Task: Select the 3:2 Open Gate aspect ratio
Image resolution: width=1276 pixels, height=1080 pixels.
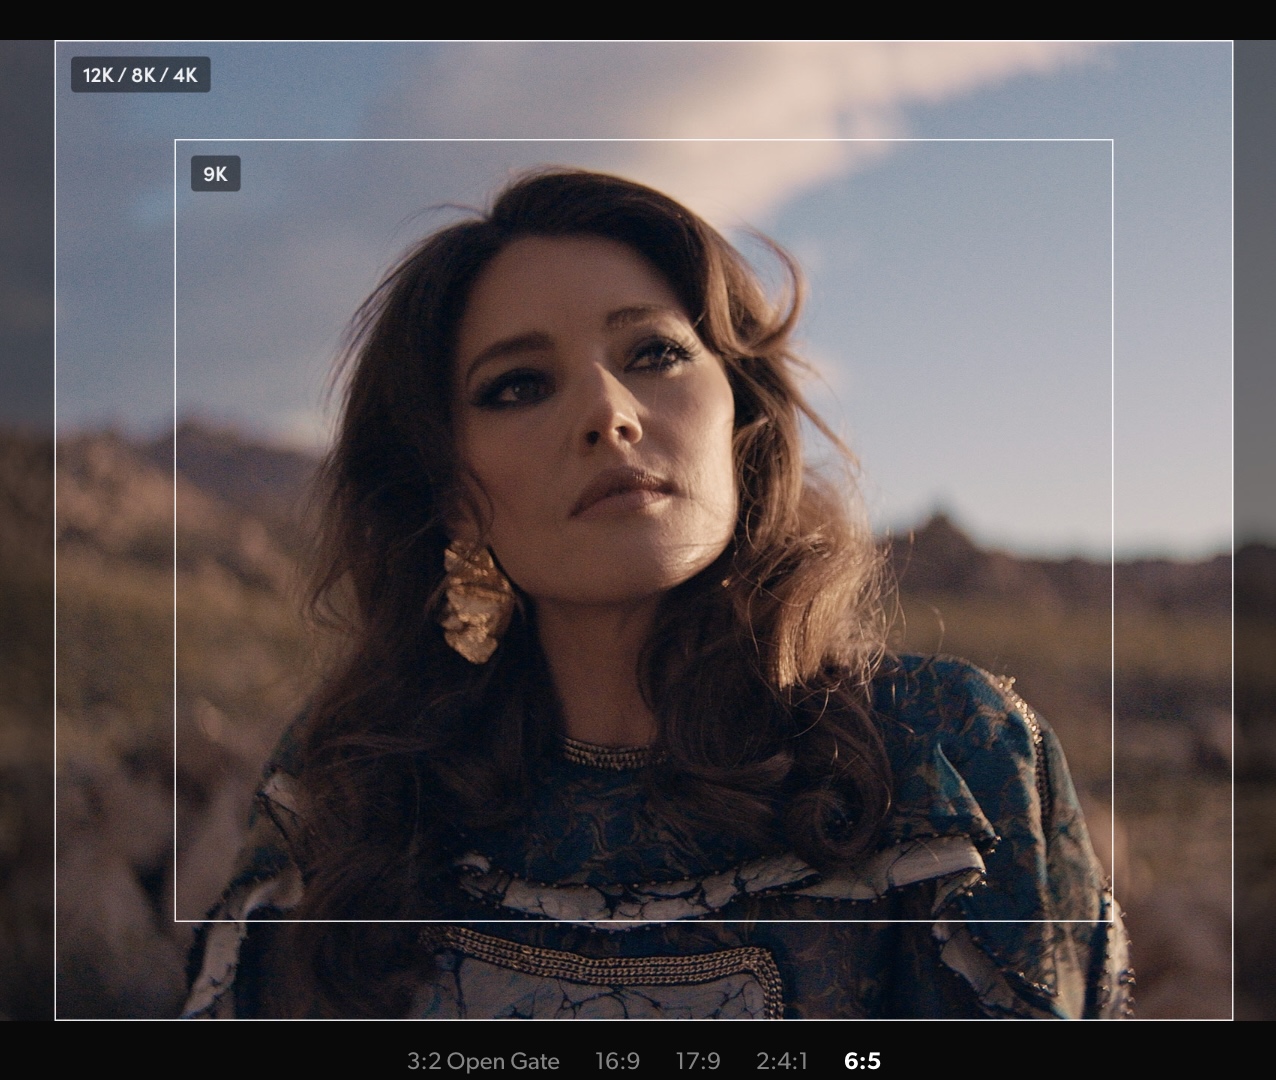Action: [482, 1061]
